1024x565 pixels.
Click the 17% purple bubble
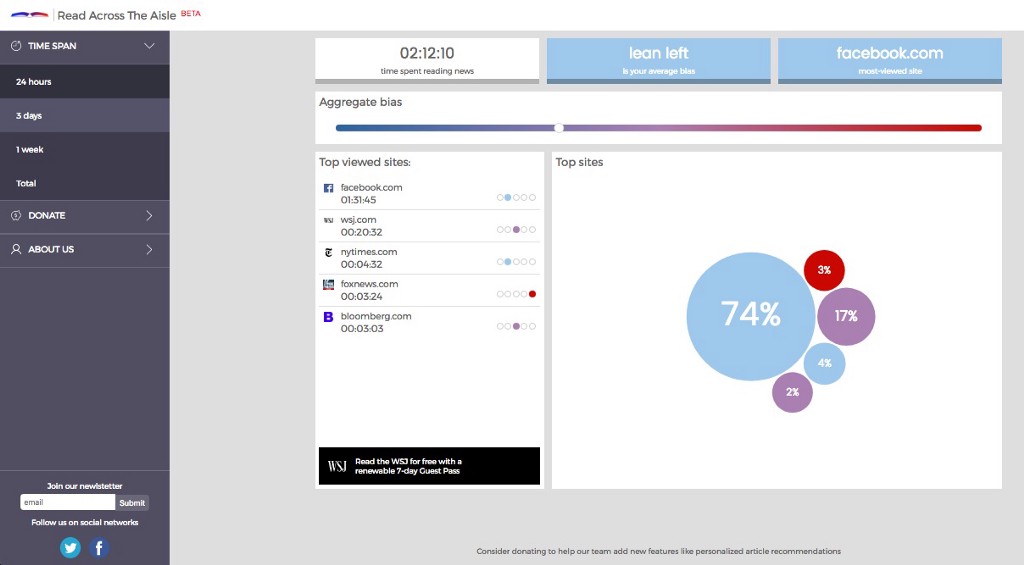[x=846, y=316]
